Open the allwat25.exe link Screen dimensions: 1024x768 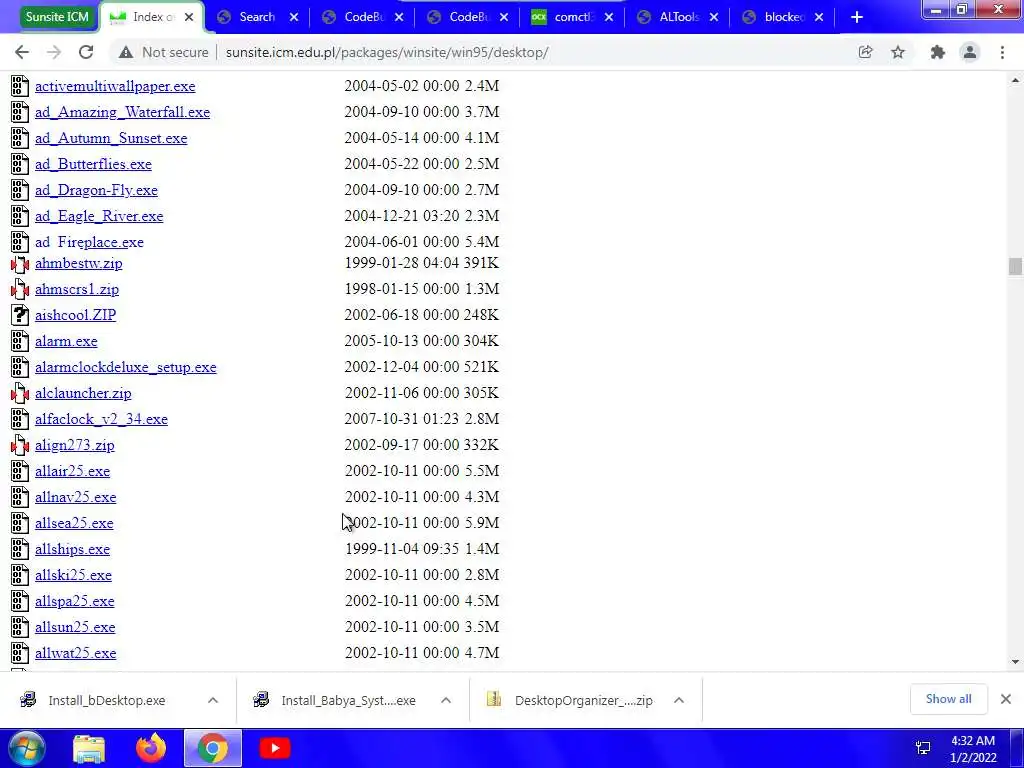(76, 654)
